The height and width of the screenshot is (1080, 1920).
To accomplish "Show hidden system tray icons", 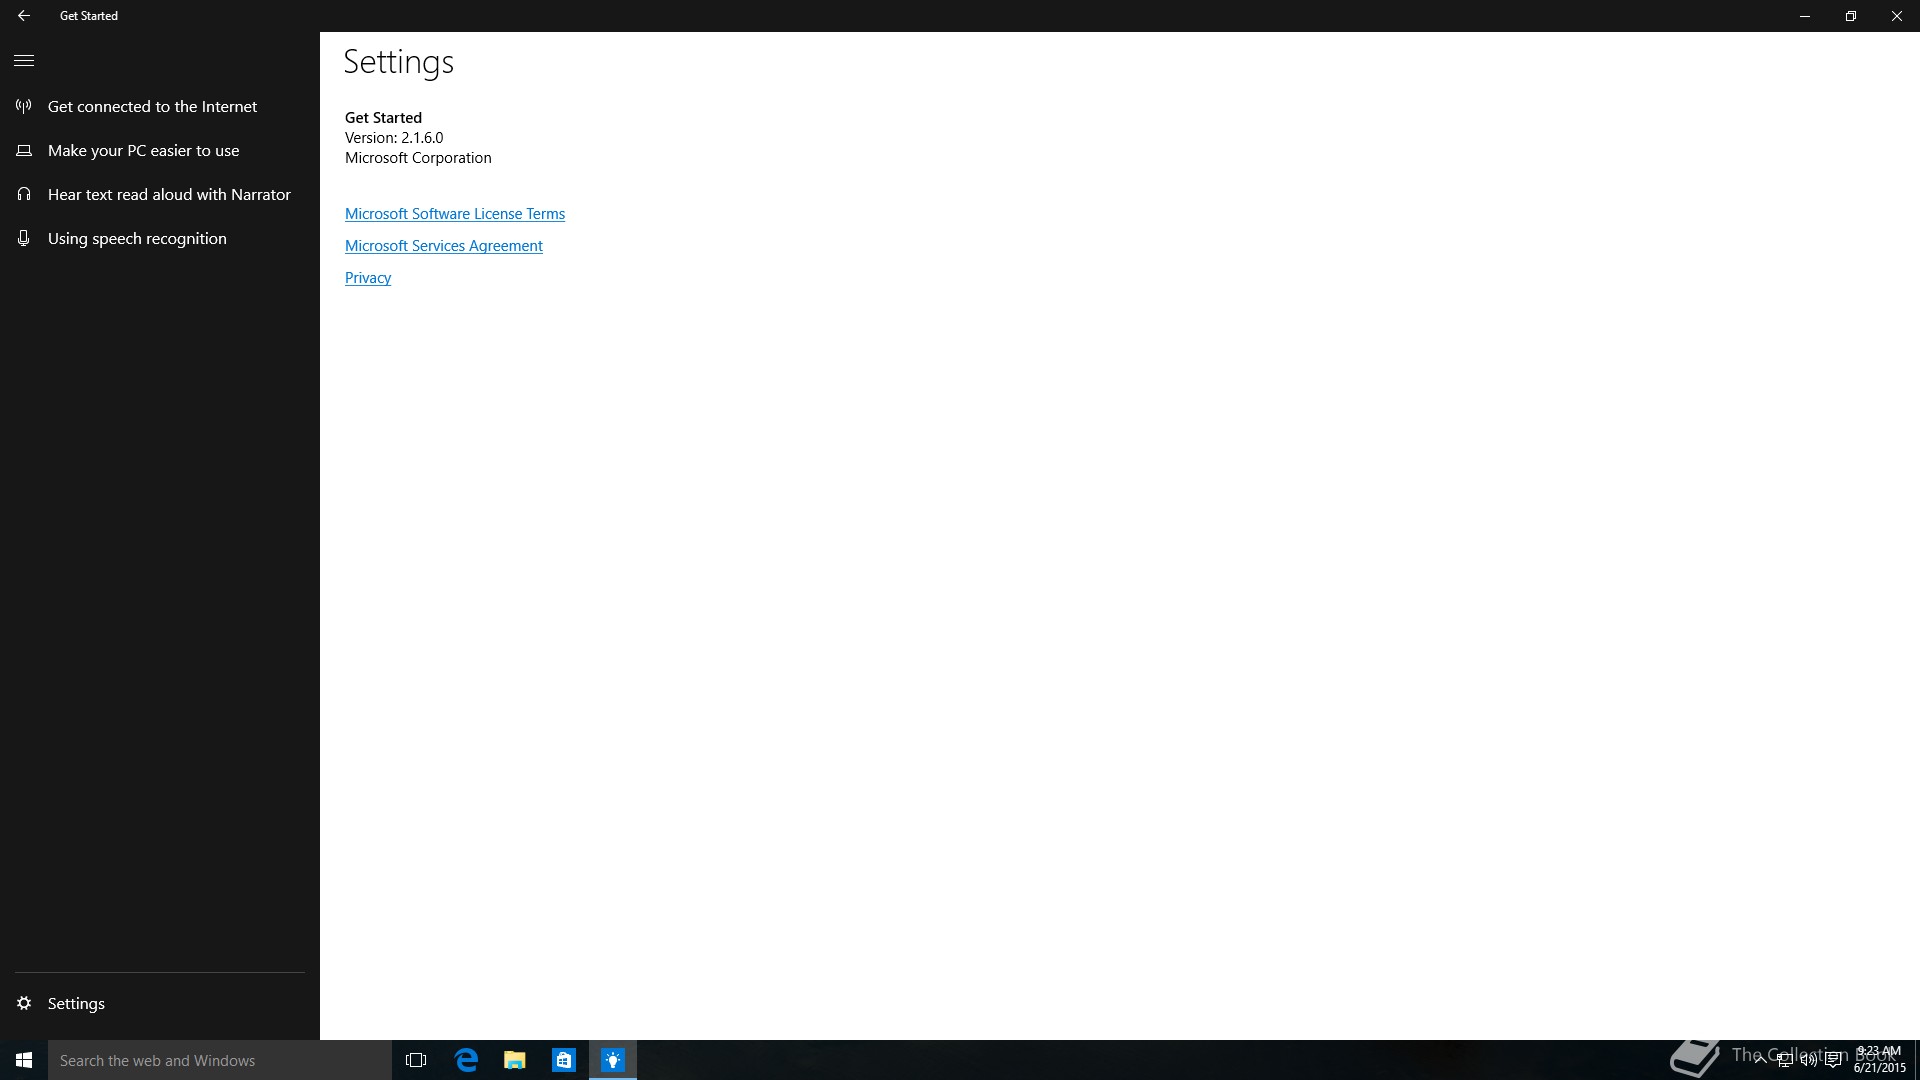I will (x=1760, y=1060).
